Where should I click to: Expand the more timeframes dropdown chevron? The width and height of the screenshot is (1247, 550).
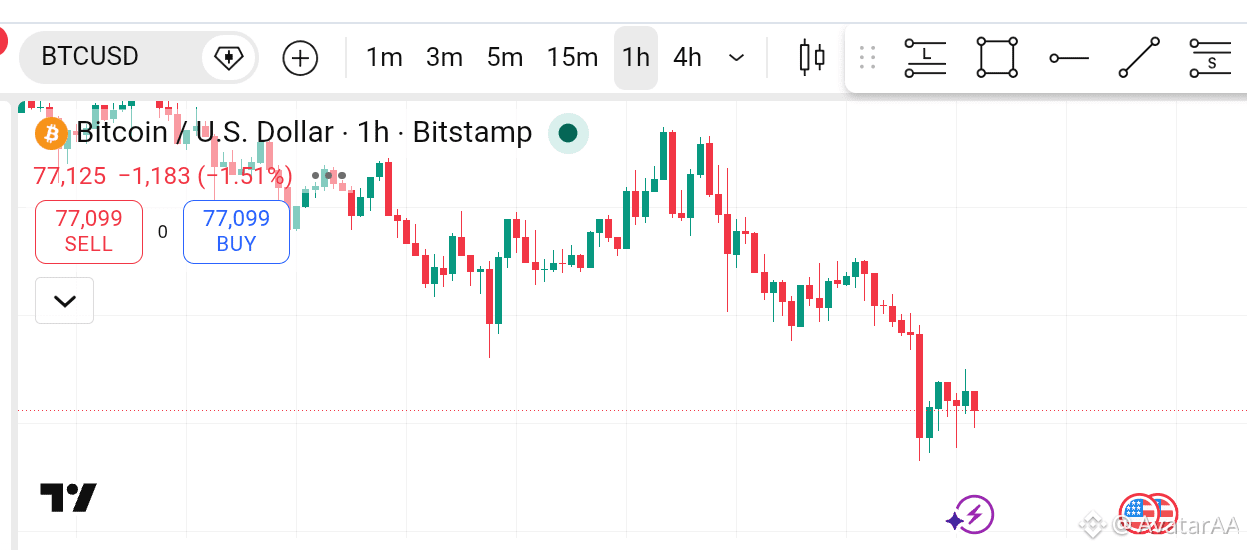point(737,58)
